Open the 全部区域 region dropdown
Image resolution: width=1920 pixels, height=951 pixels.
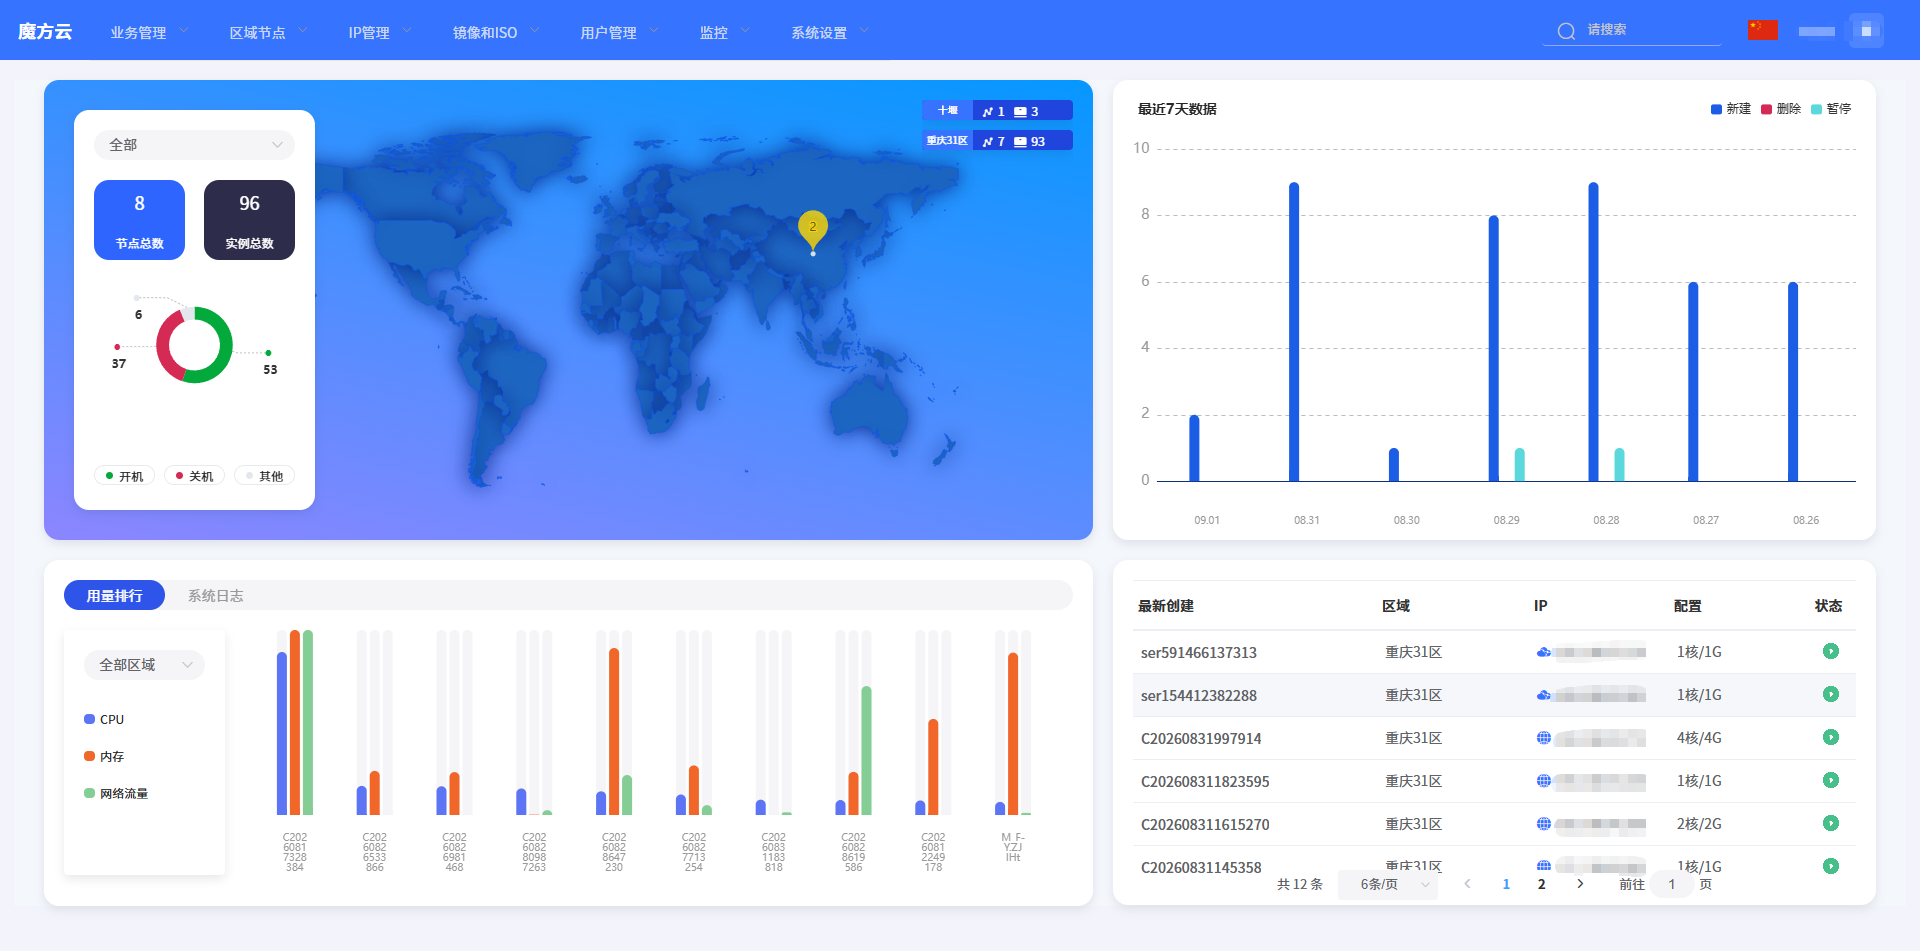point(145,665)
